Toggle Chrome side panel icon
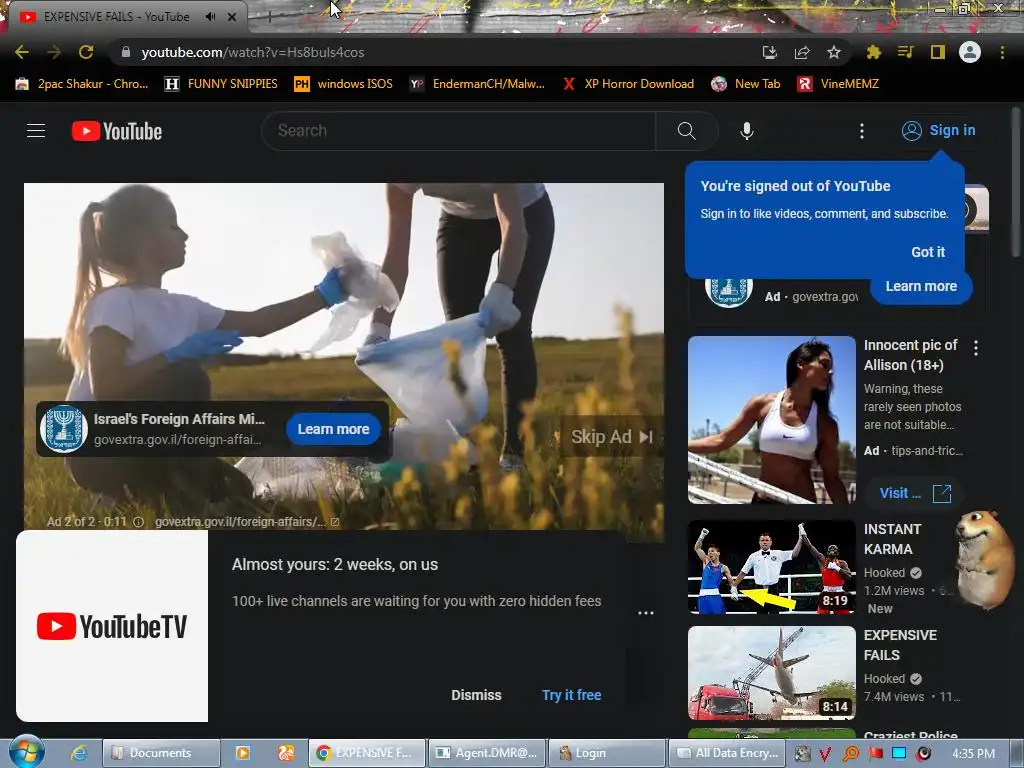 pos(938,52)
